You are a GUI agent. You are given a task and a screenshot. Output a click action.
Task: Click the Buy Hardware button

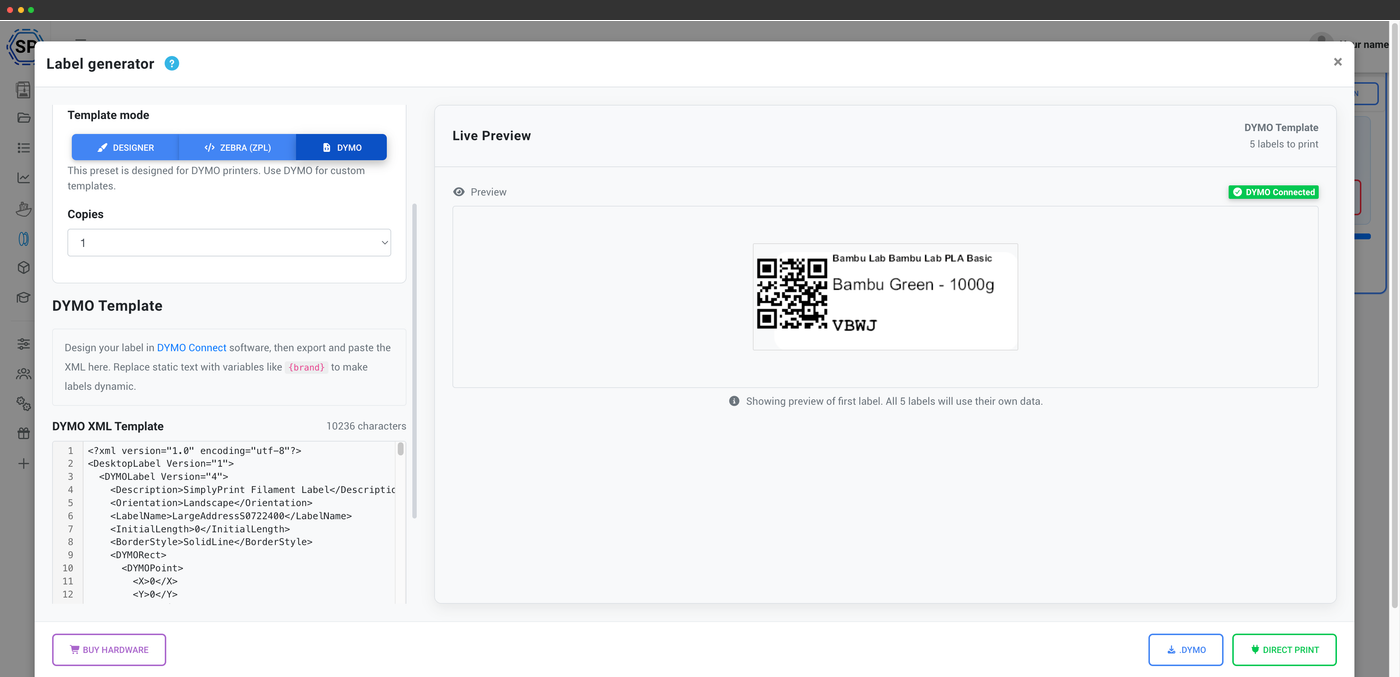(x=109, y=650)
